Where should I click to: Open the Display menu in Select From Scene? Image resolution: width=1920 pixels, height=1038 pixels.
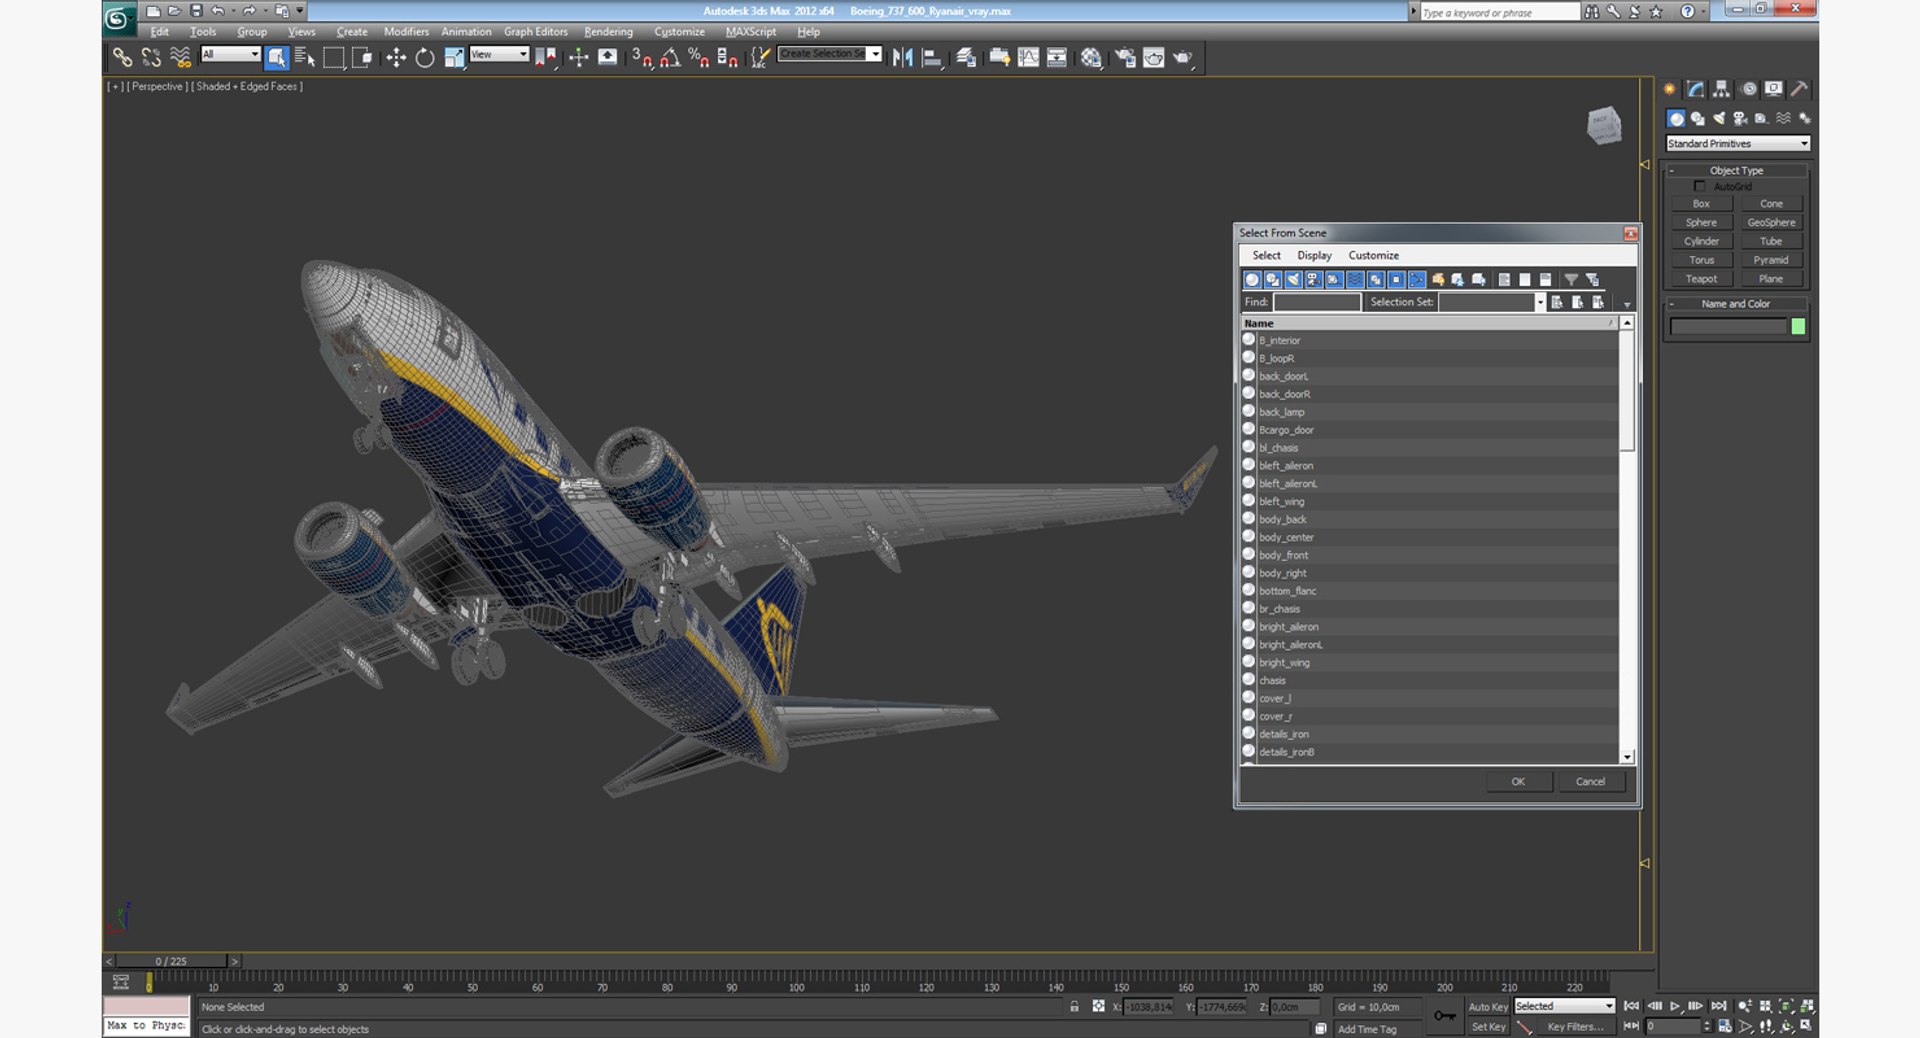point(1314,256)
